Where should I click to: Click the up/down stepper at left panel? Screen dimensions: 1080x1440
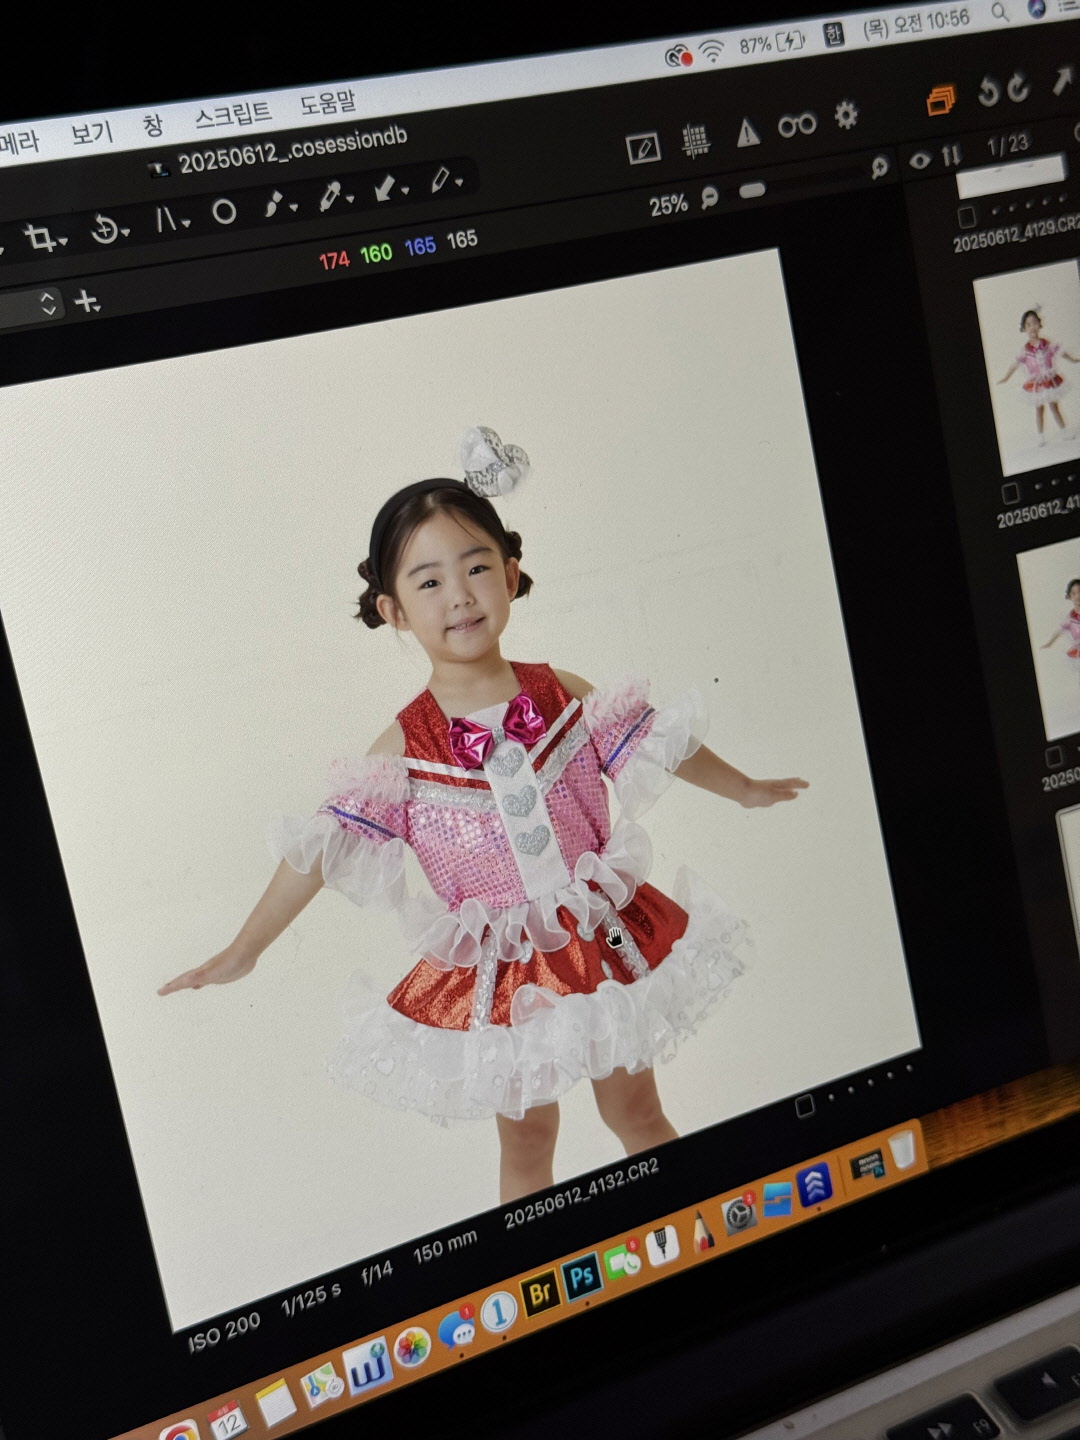48,305
